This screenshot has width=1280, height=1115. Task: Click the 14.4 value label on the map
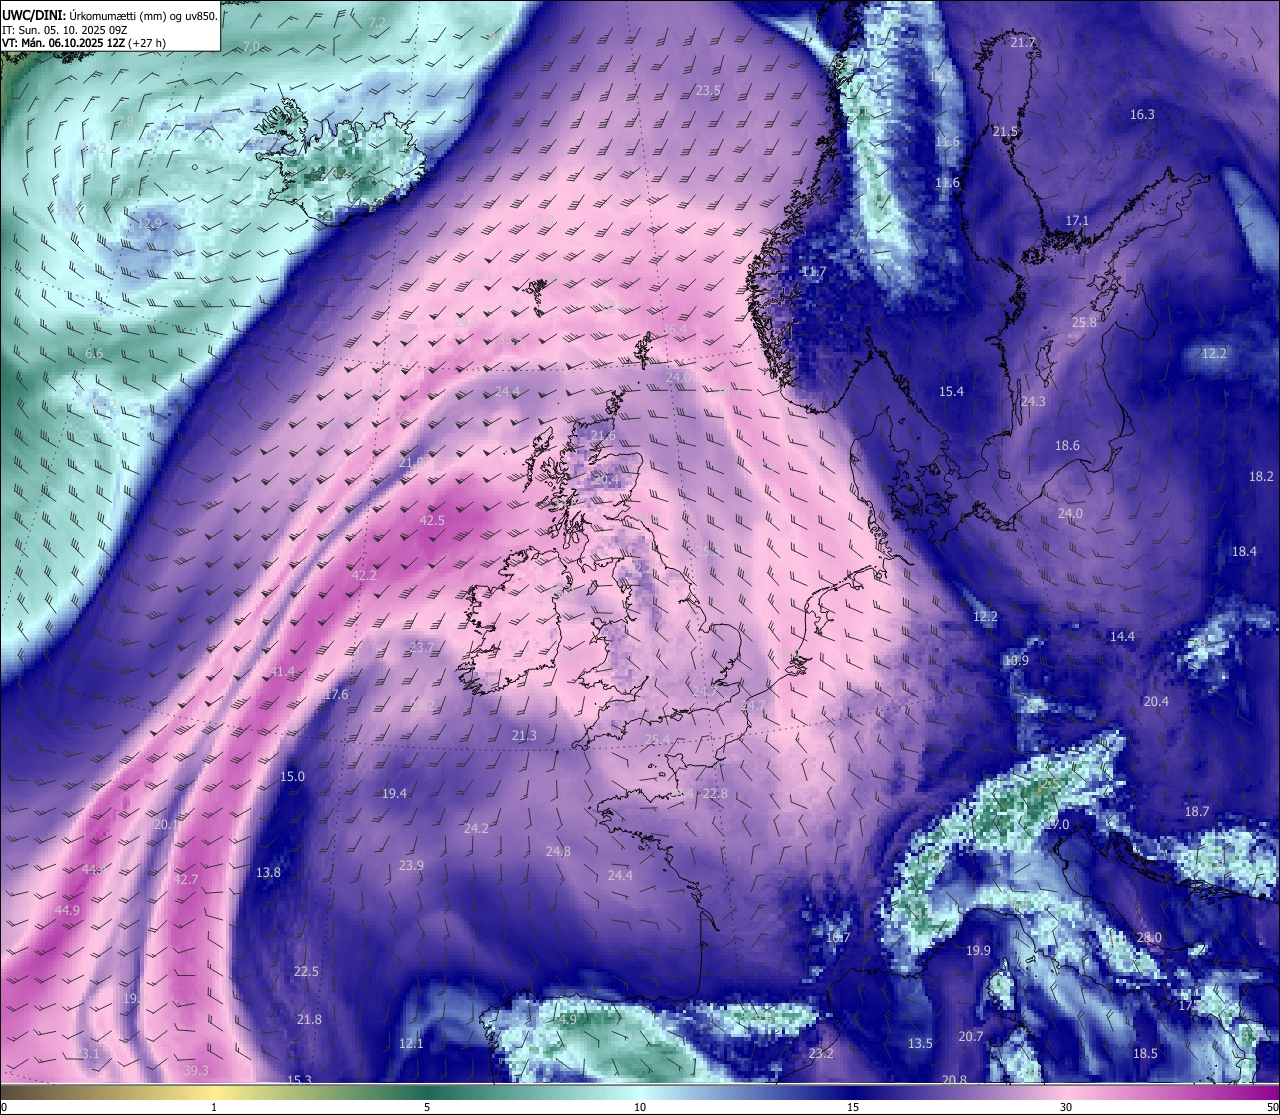(1122, 636)
